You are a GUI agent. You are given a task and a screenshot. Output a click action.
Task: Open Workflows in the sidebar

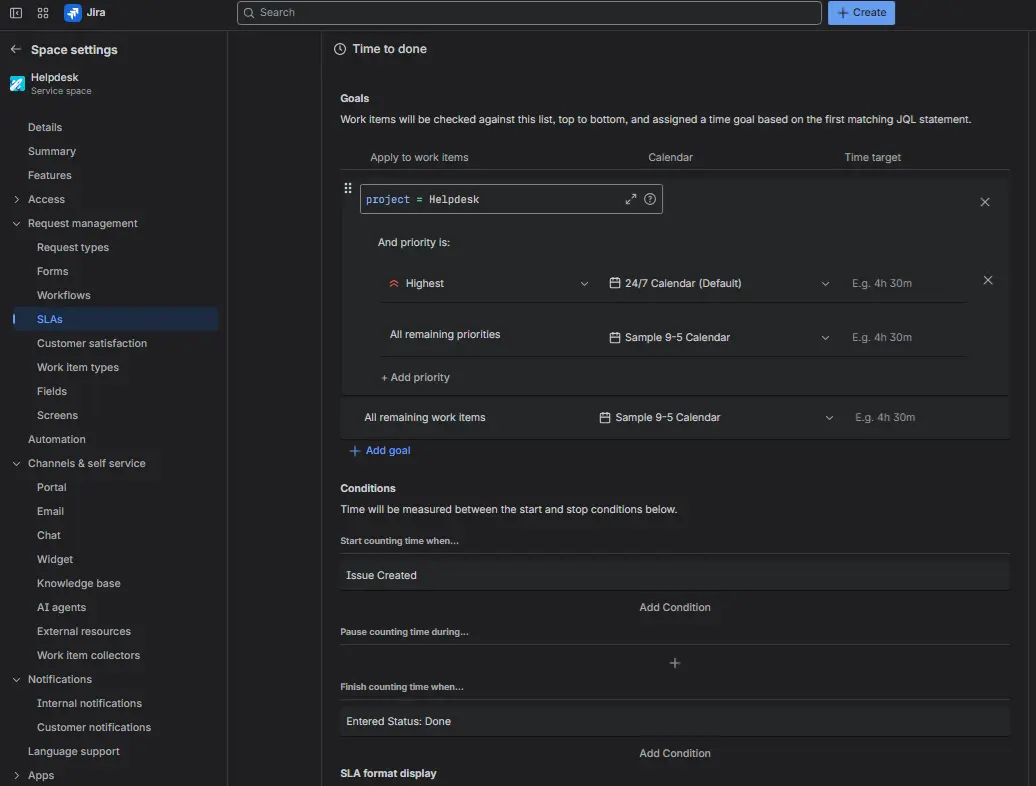tap(65, 295)
